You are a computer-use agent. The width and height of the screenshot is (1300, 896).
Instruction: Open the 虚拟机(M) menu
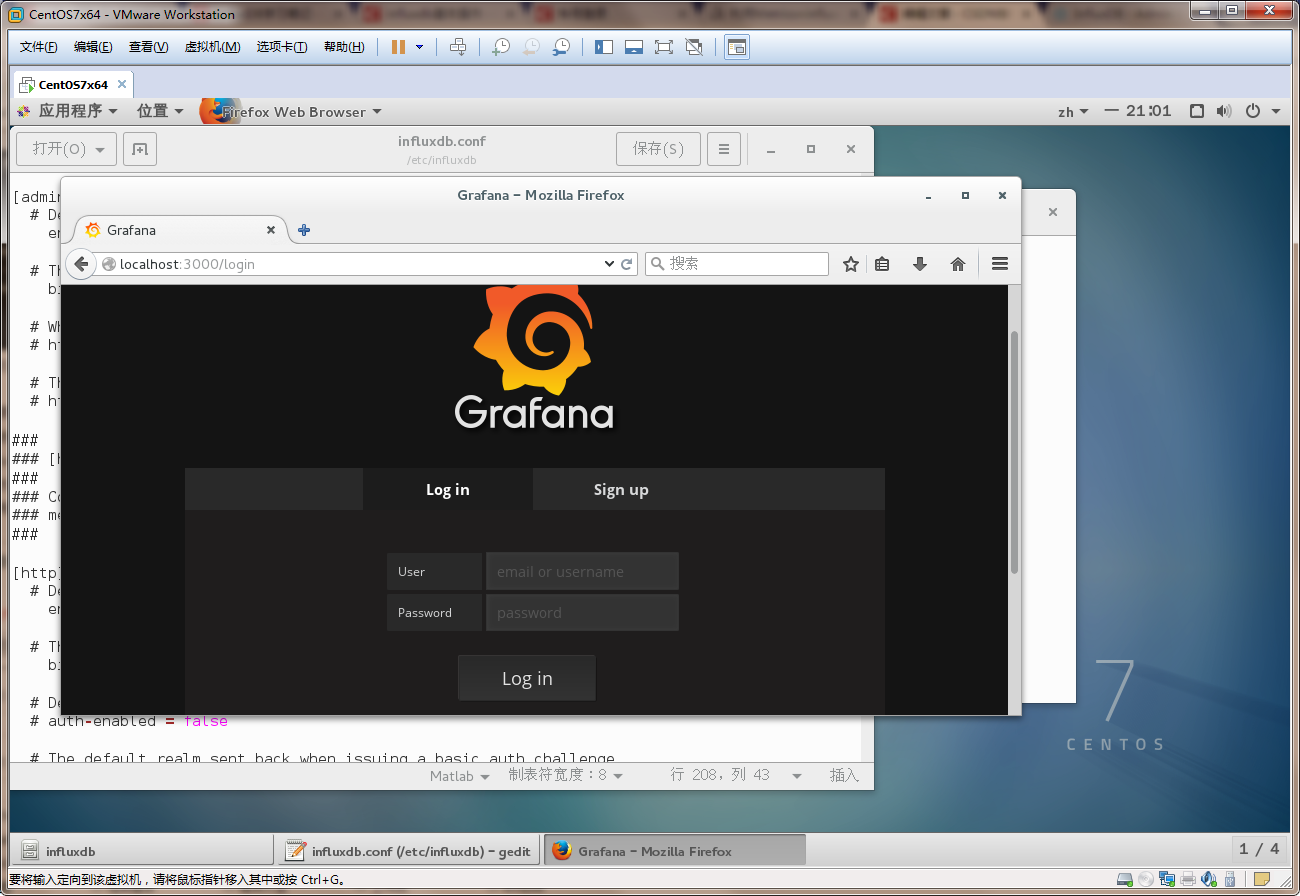point(212,47)
